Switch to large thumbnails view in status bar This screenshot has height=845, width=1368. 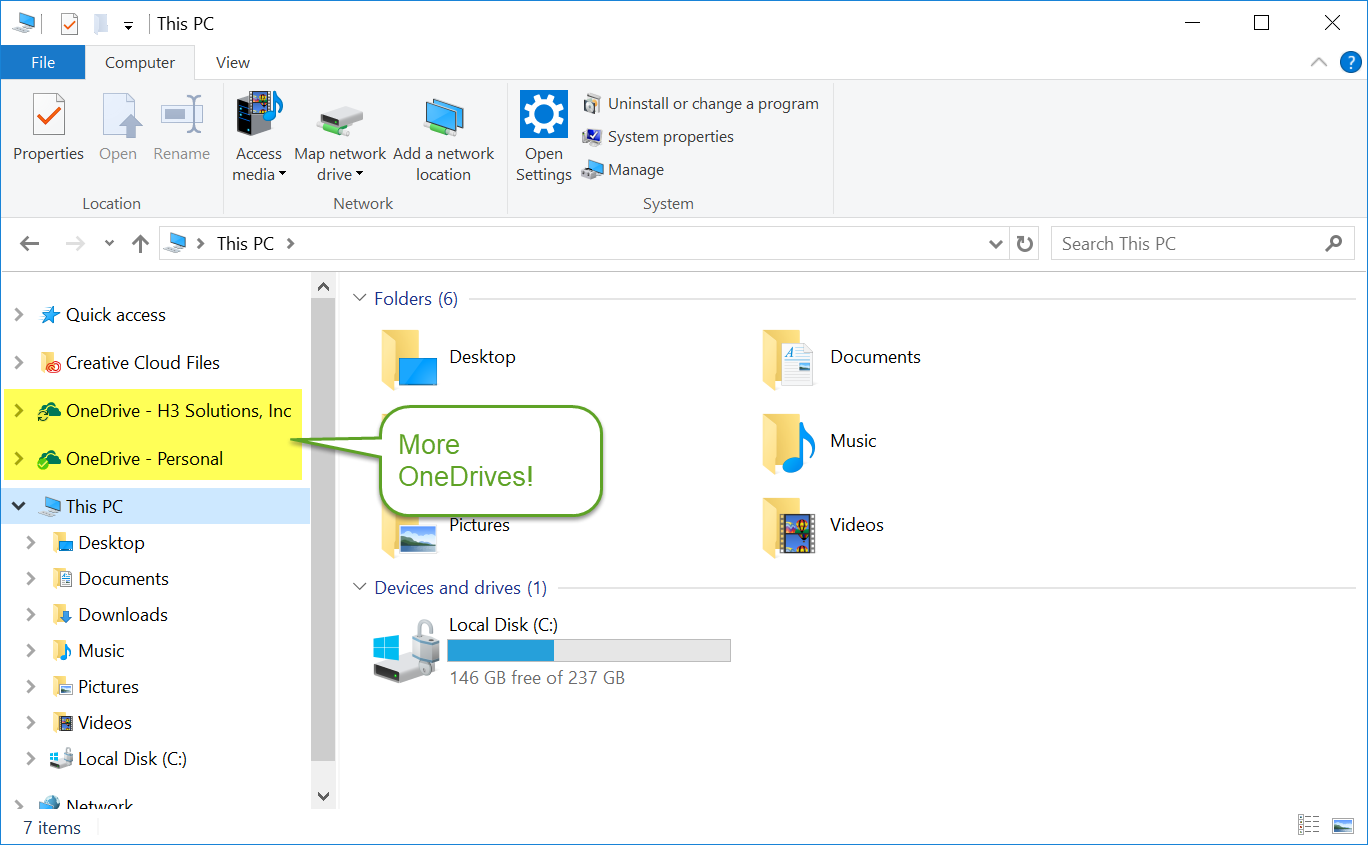[1342, 824]
